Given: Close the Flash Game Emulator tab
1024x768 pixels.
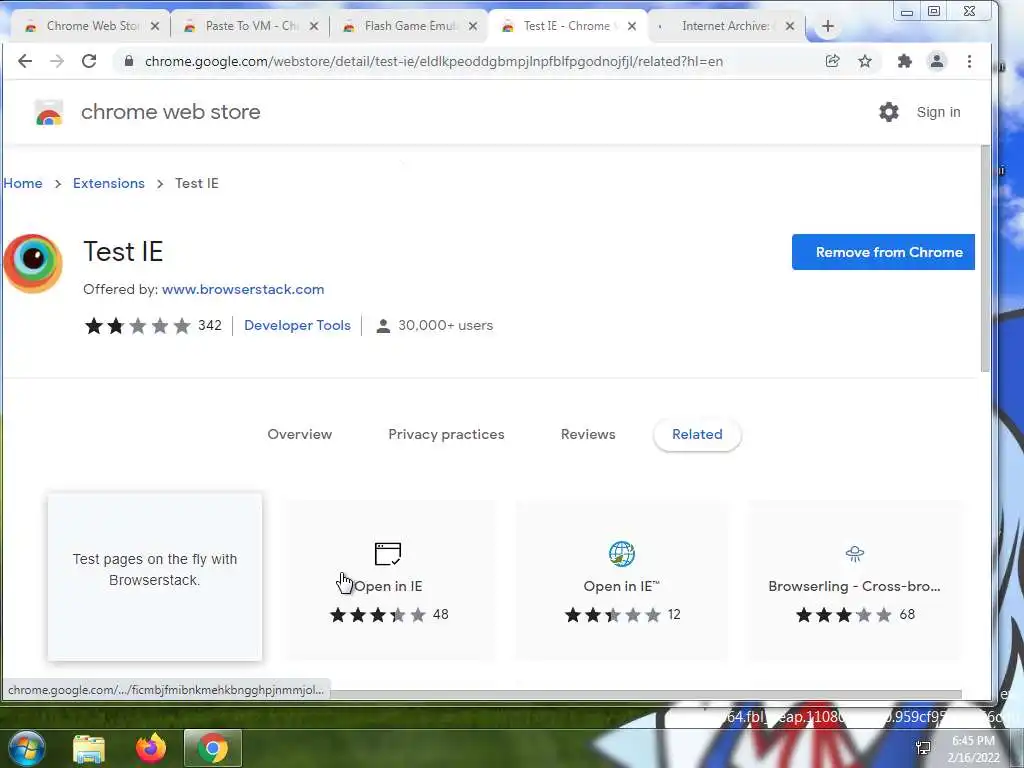Looking at the screenshot, I should [x=473, y=26].
